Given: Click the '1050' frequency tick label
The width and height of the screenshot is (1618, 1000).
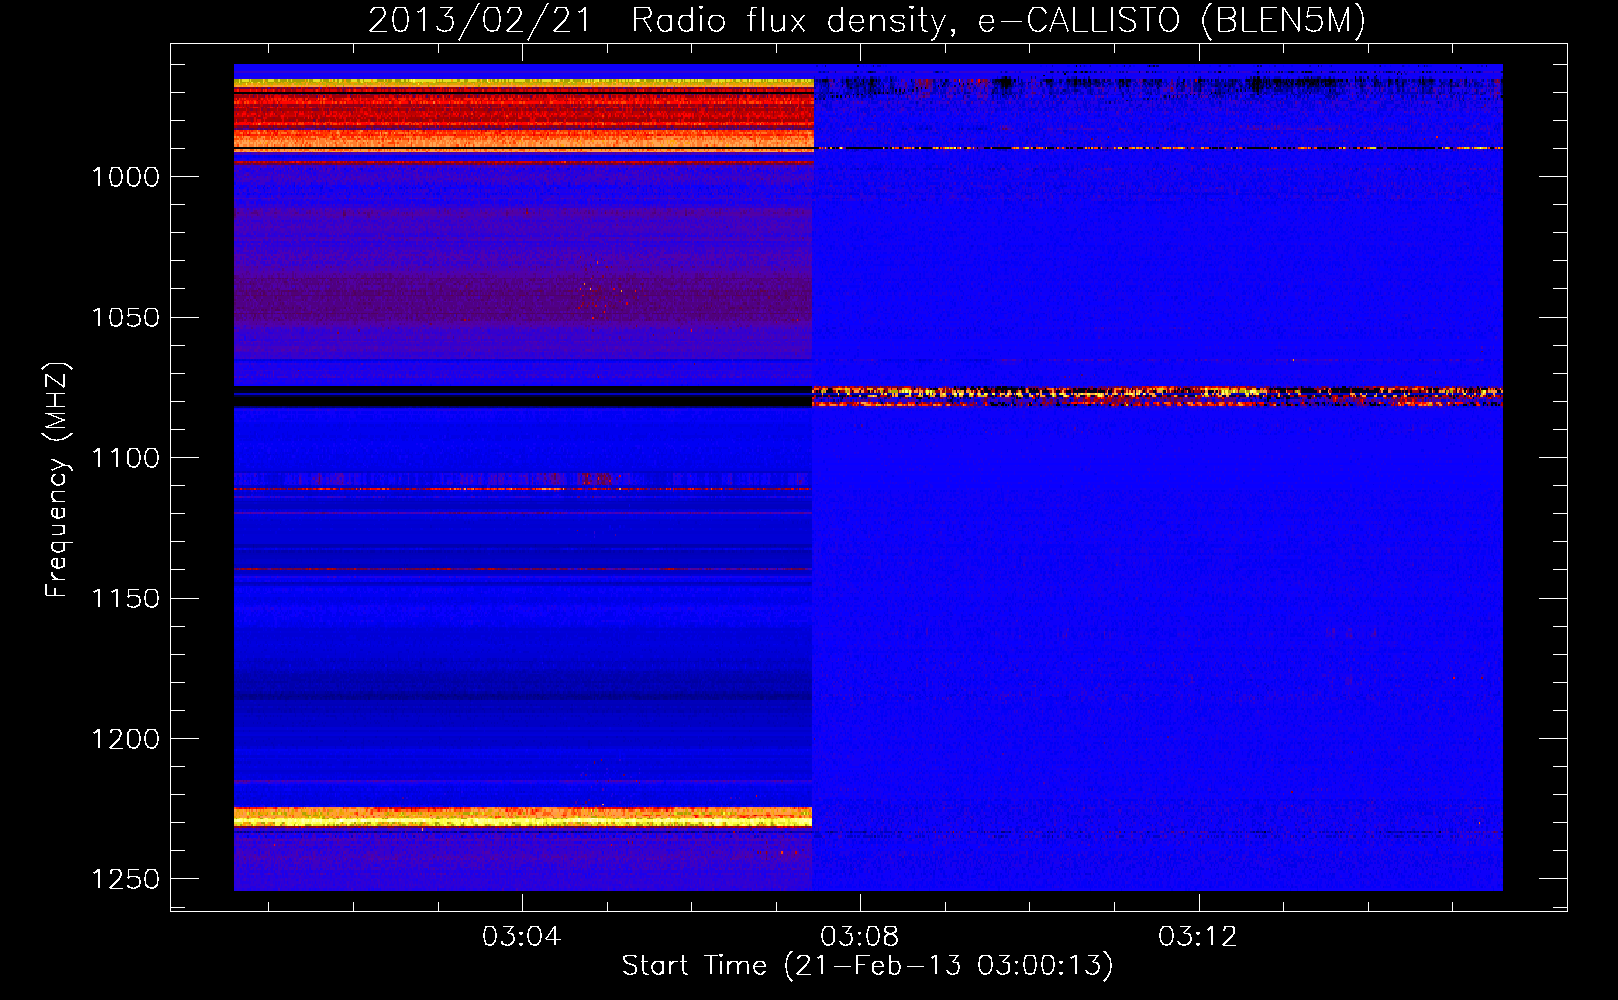Looking at the screenshot, I should (125, 318).
